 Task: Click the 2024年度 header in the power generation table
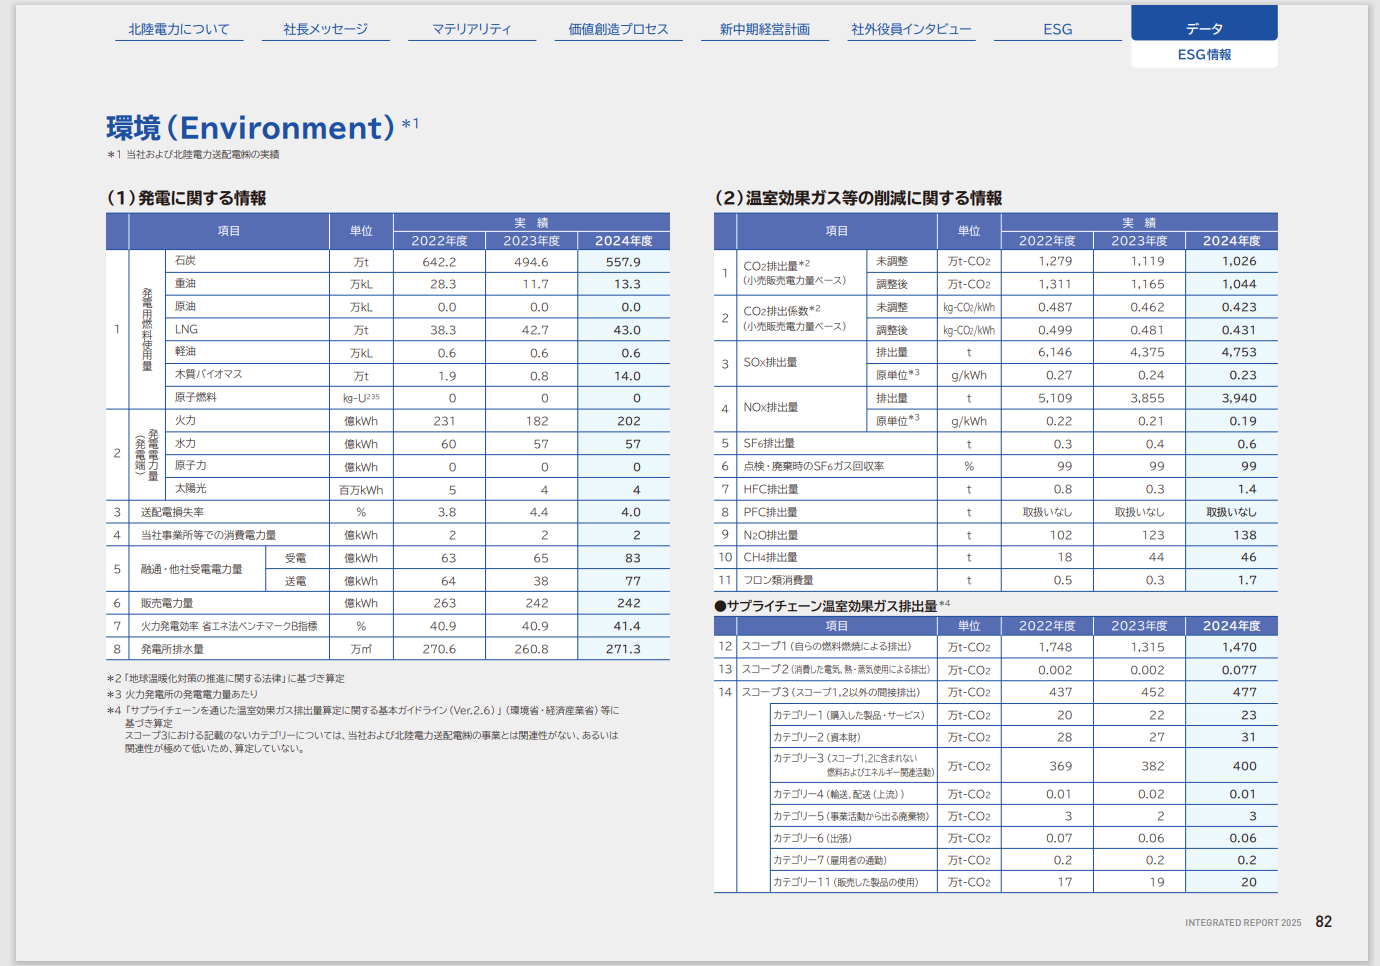[x=623, y=241]
